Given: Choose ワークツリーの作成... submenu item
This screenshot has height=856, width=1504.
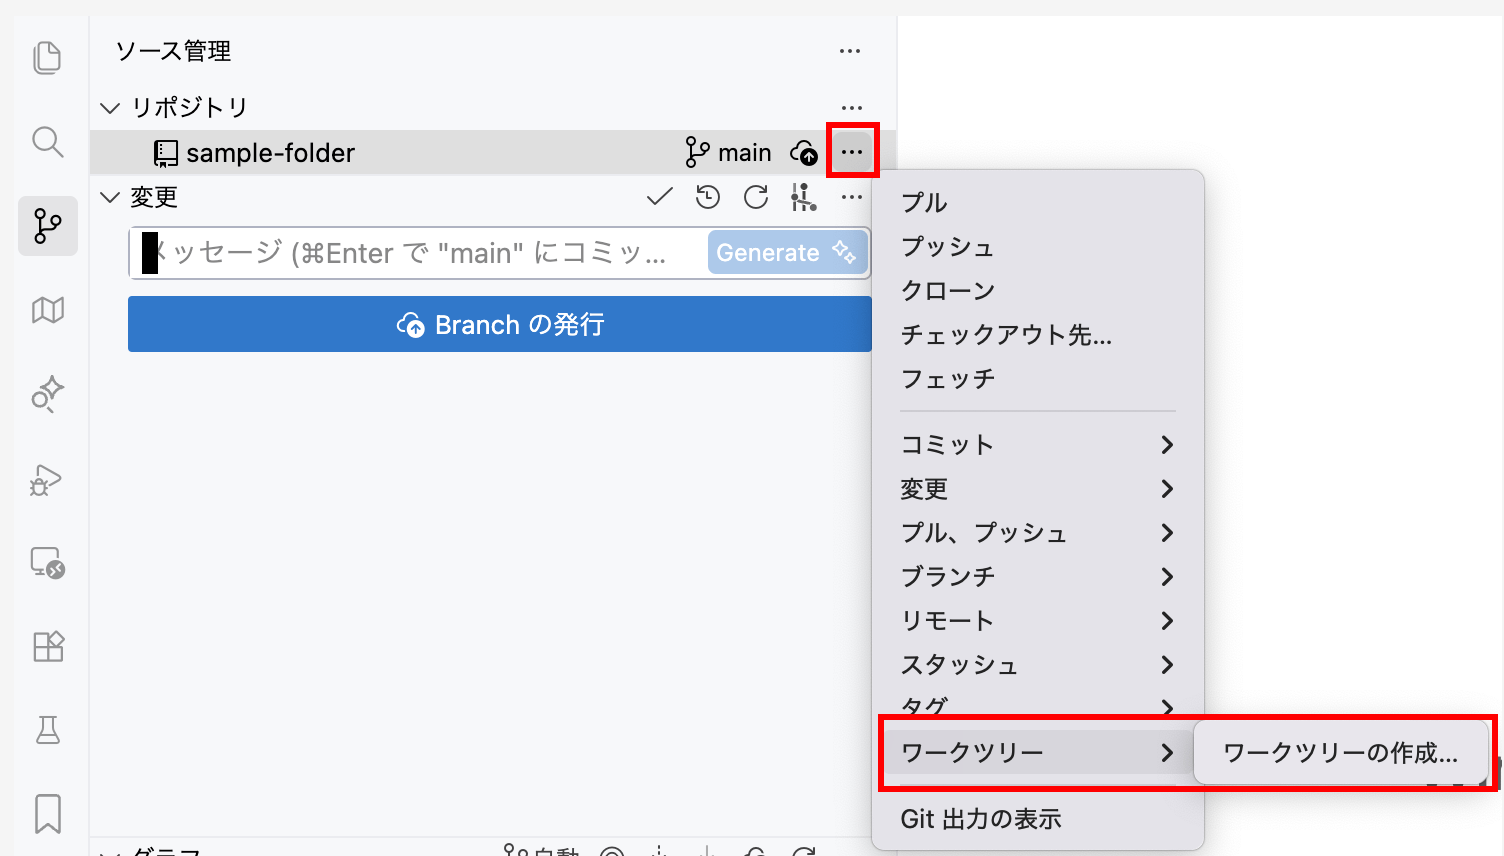Looking at the screenshot, I should tap(1340, 753).
